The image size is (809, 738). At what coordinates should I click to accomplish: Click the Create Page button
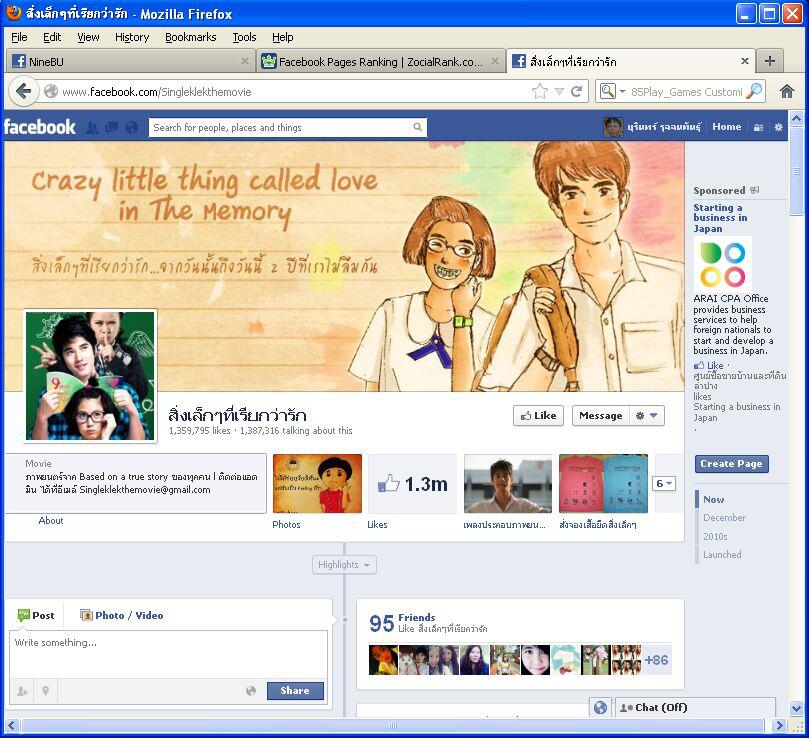[x=731, y=464]
